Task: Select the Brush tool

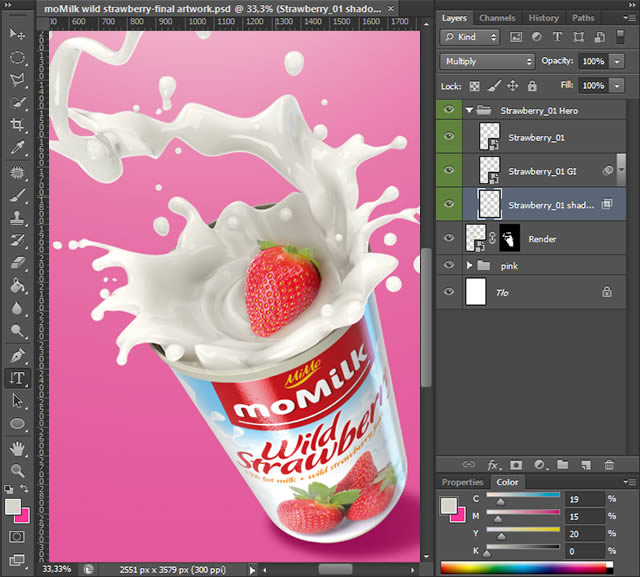Action: (17, 195)
